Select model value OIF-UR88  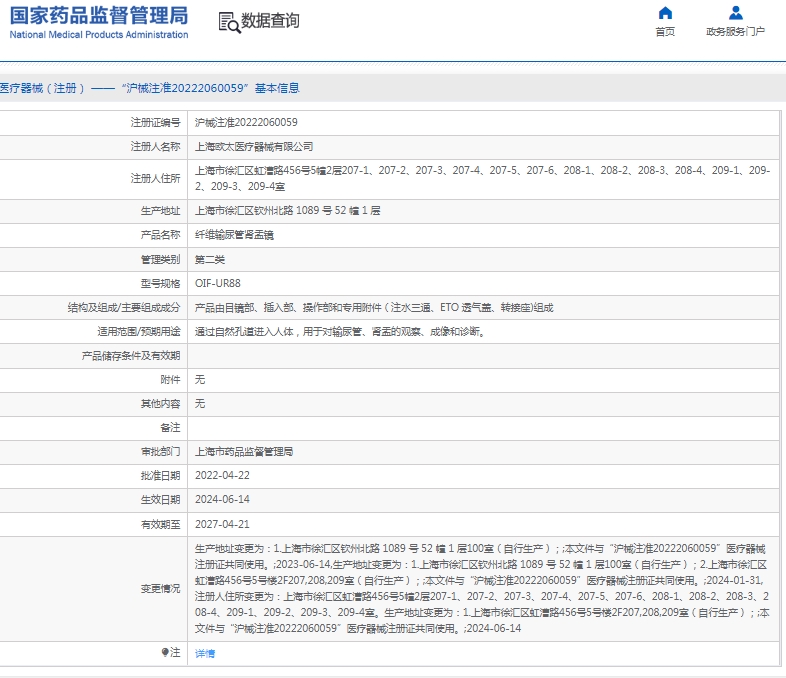pyautogui.click(x=218, y=284)
